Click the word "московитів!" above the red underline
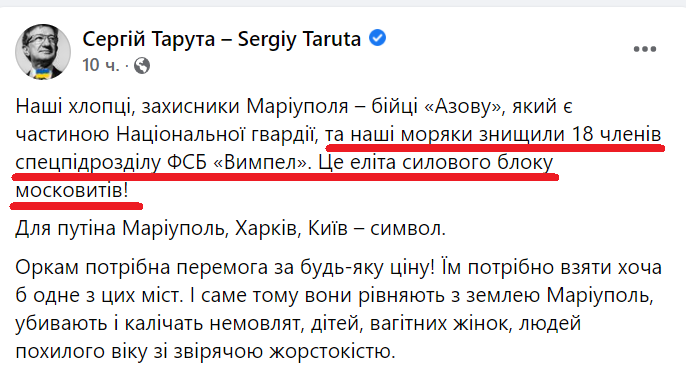 [72, 190]
